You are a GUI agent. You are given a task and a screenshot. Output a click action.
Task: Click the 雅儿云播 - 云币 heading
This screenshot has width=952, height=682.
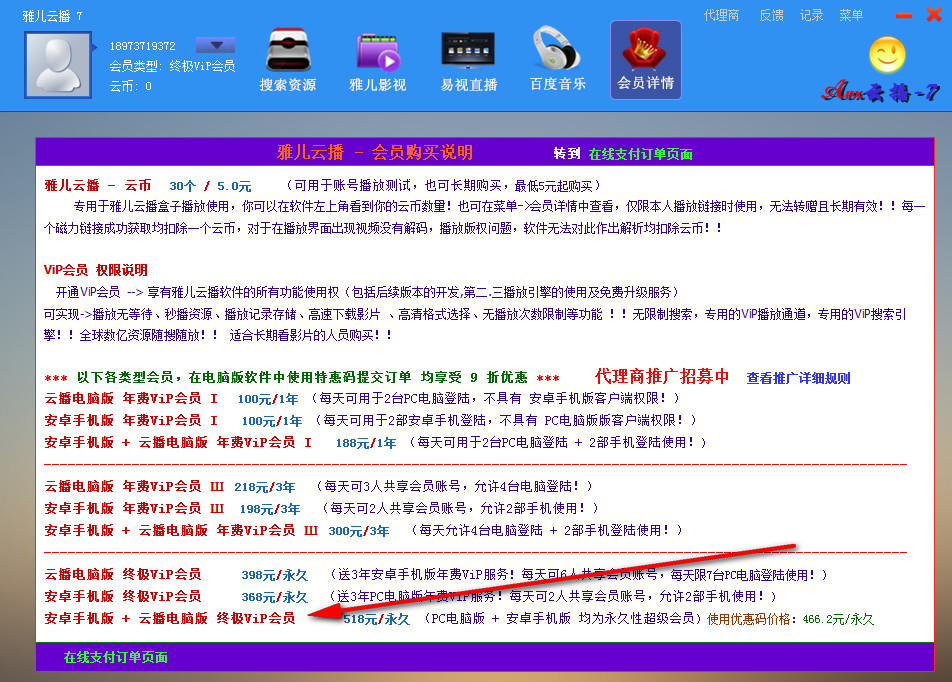[x=98, y=185]
